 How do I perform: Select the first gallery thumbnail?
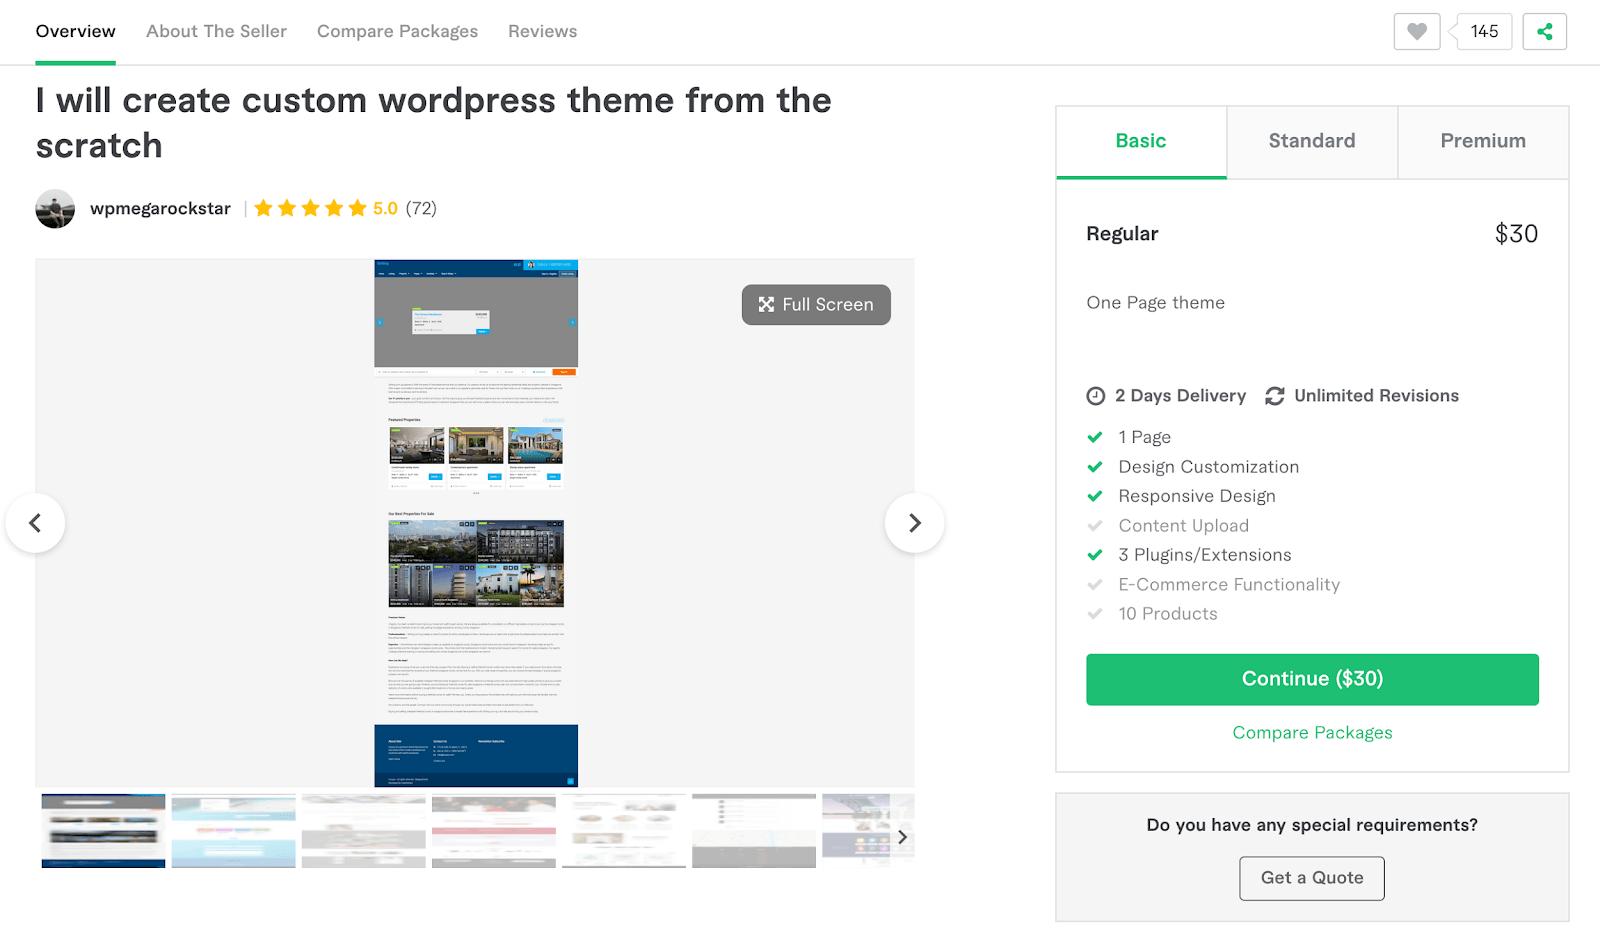click(103, 831)
